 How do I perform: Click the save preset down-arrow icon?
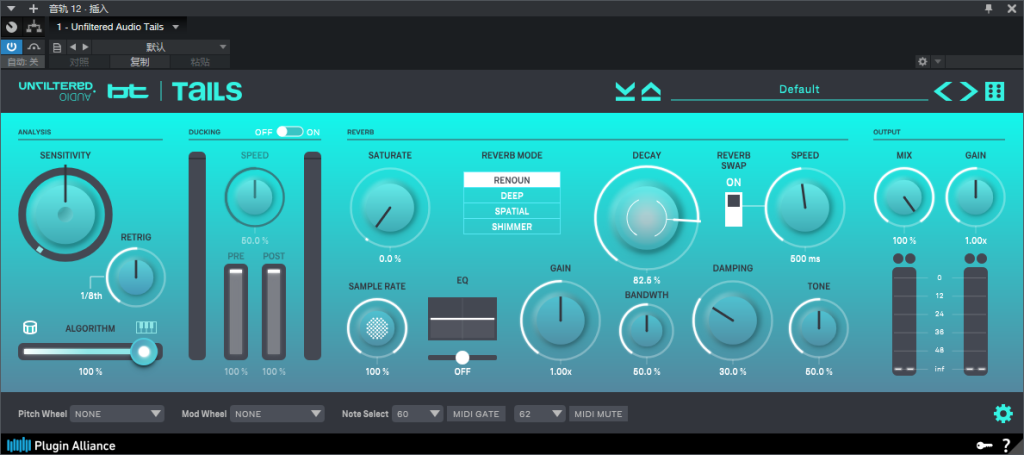pos(625,92)
